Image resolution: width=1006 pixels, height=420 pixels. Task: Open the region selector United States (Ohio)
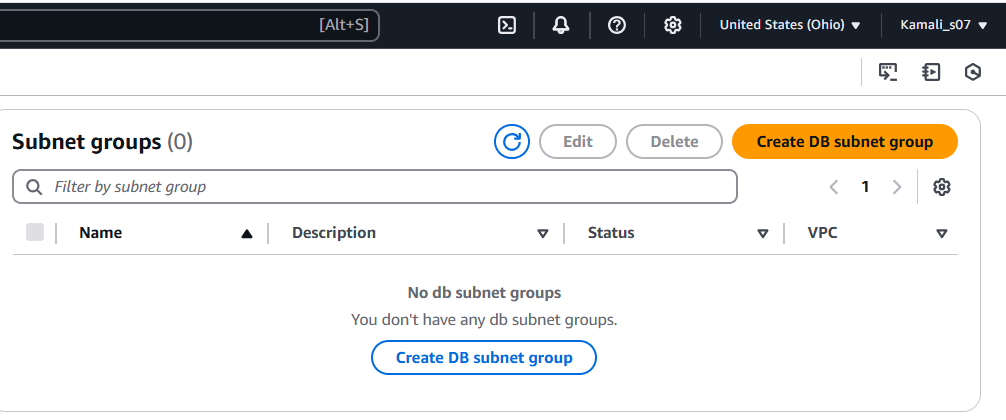(x=790, y=25)
